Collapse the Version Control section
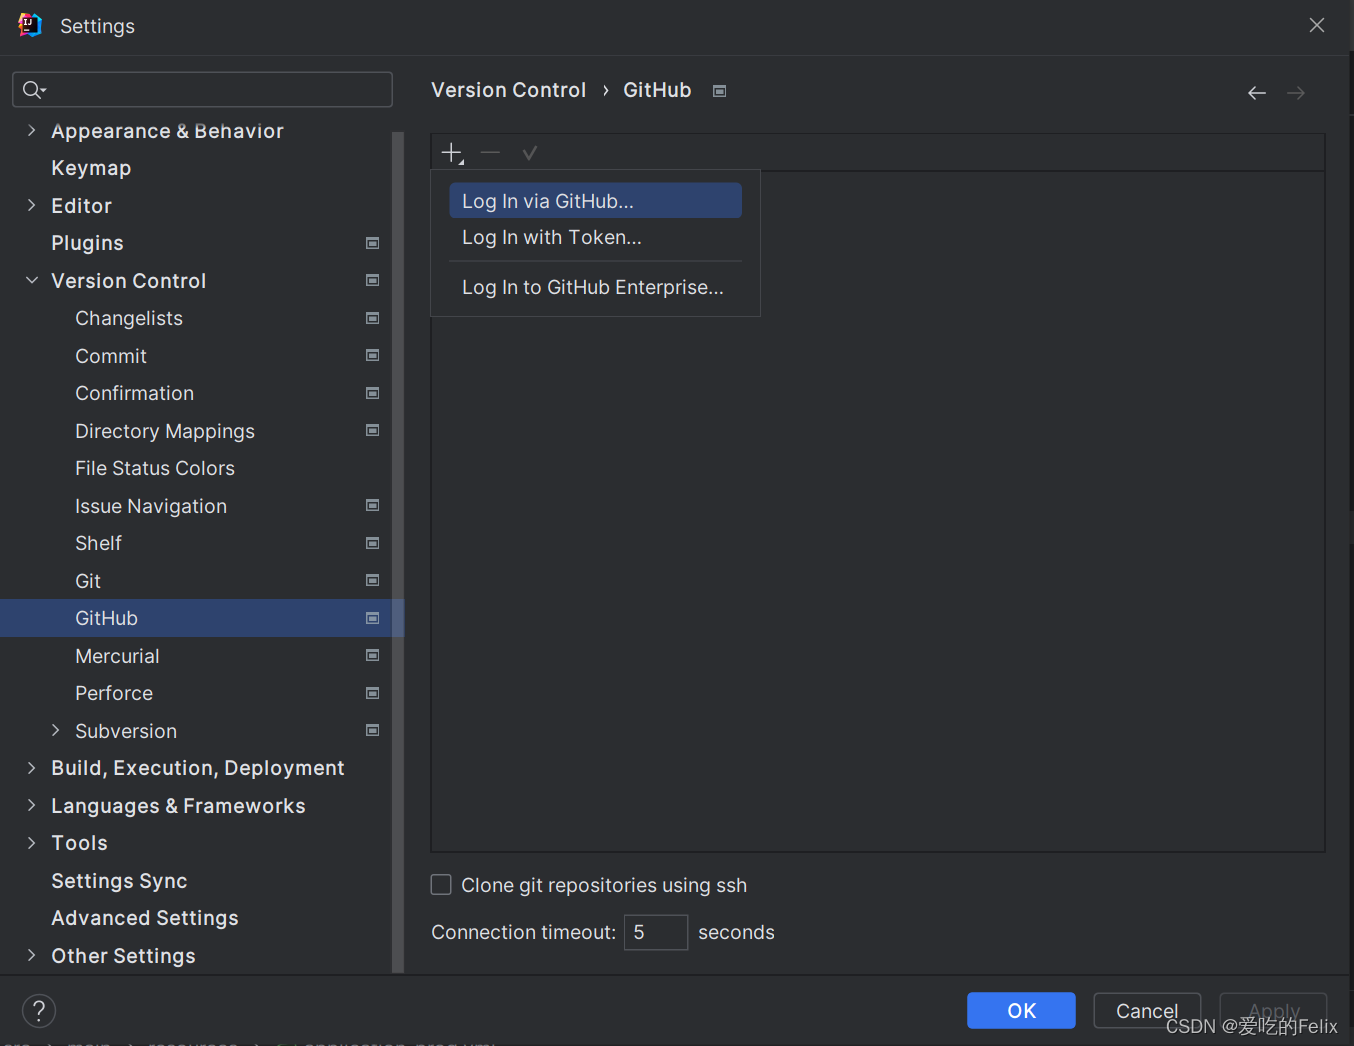 click(x=31, y=281)
